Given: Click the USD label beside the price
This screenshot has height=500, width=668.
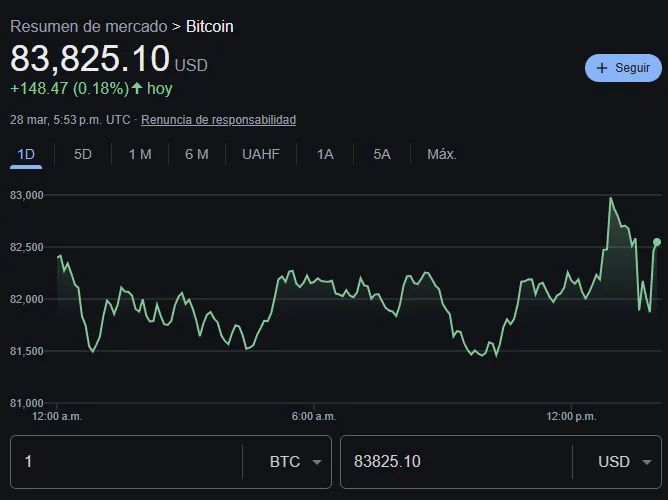Looking at the screenshot, I should pyautogui.click(x=191, y=65).
